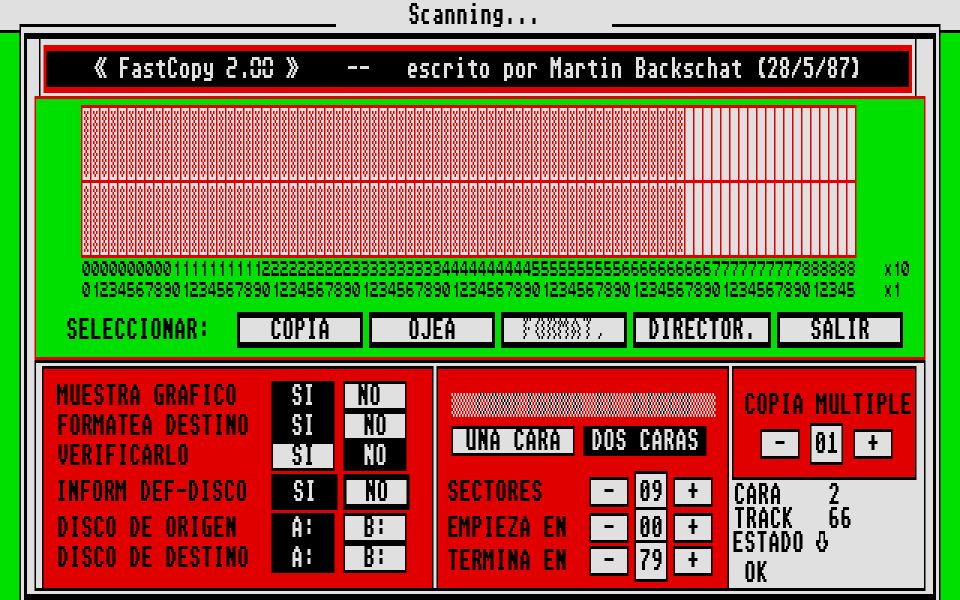The width and height of the screenshot is (960, 600).
Task: Set INFORM DEF-DISCO to NO
Action: (x=376, y=492)
